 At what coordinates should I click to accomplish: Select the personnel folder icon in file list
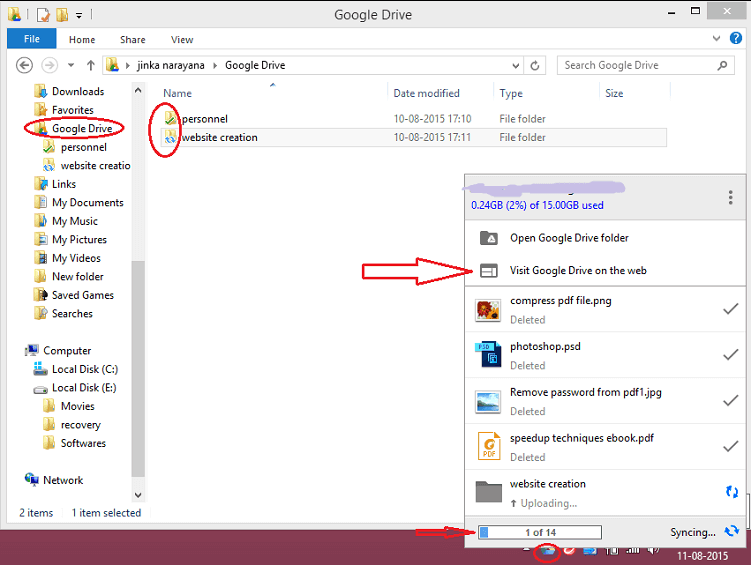[170, 118]
